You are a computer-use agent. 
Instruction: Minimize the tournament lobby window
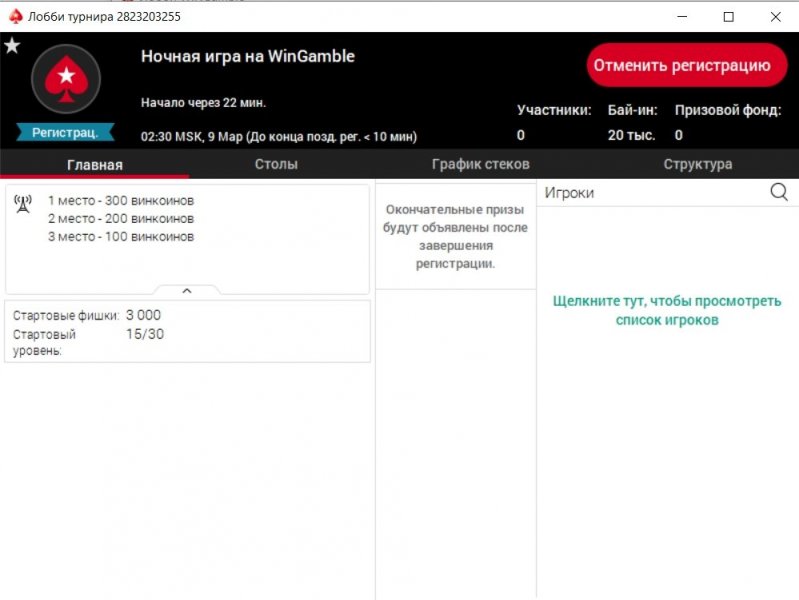682,17
